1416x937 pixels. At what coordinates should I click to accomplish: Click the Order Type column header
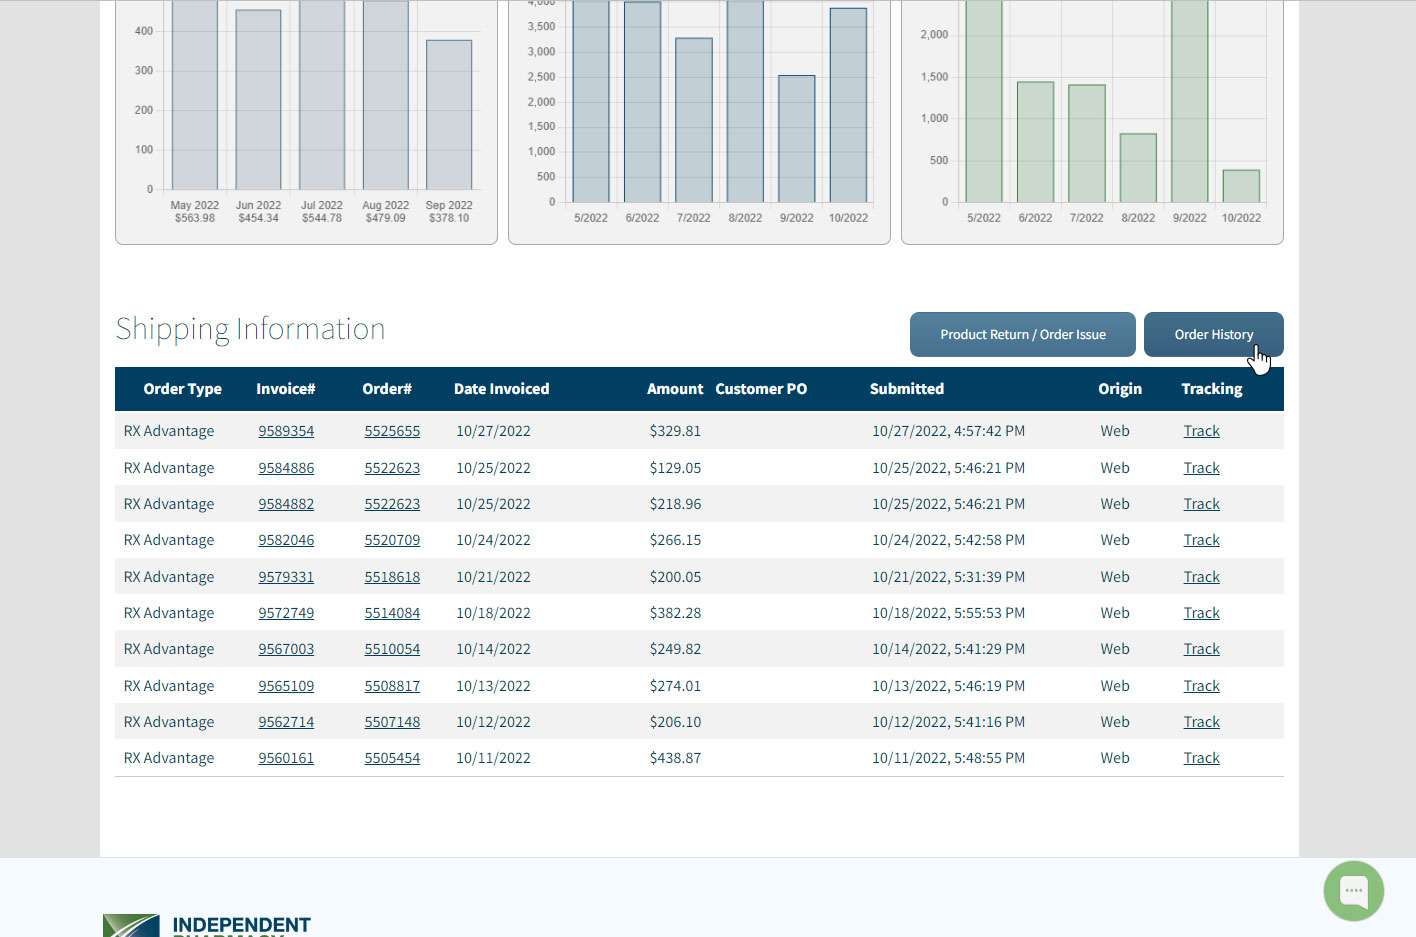click(x=182, y=389)
